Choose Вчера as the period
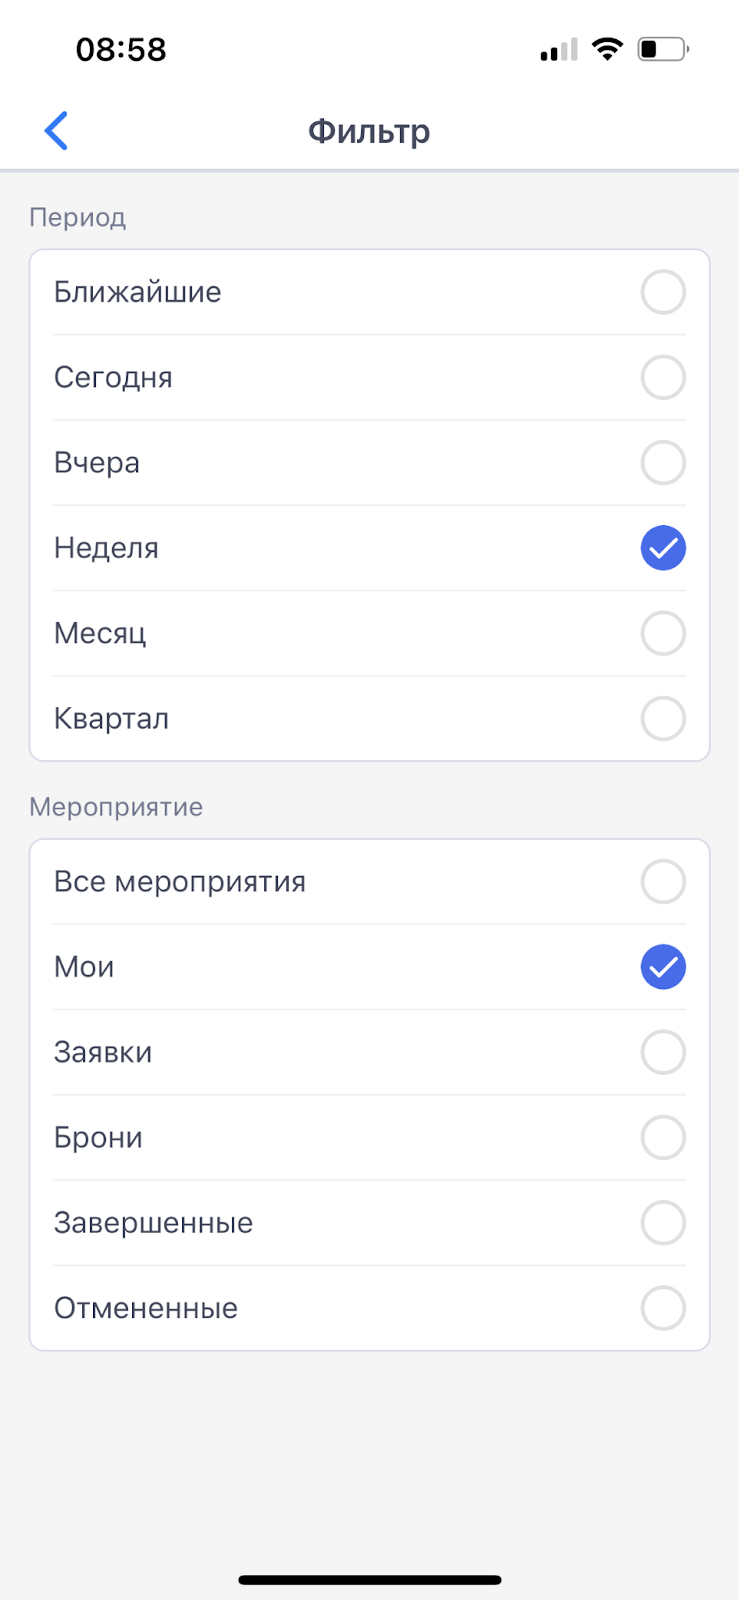Screen dimensions: 739x1600 point(663,463)
